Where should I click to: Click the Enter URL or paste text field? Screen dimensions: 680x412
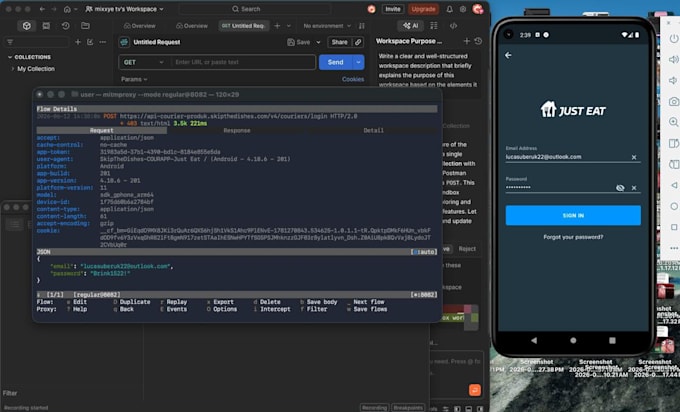coord(243,62)
